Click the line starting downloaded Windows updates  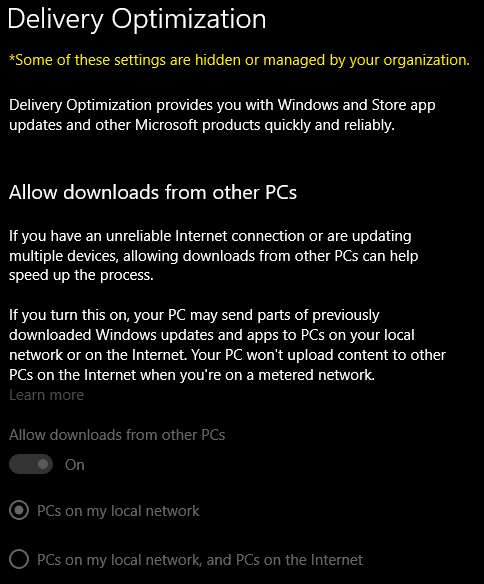tap(212, 335)
